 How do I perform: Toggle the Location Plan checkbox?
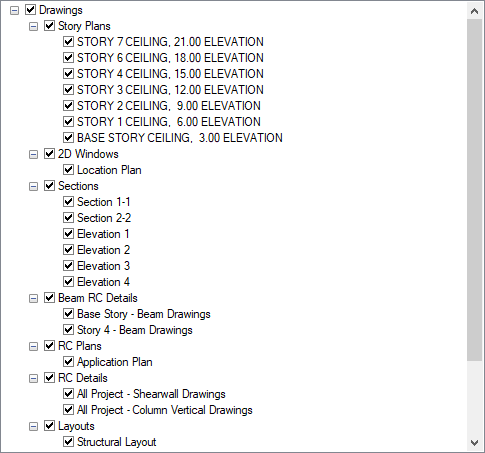tap(68, 170)
